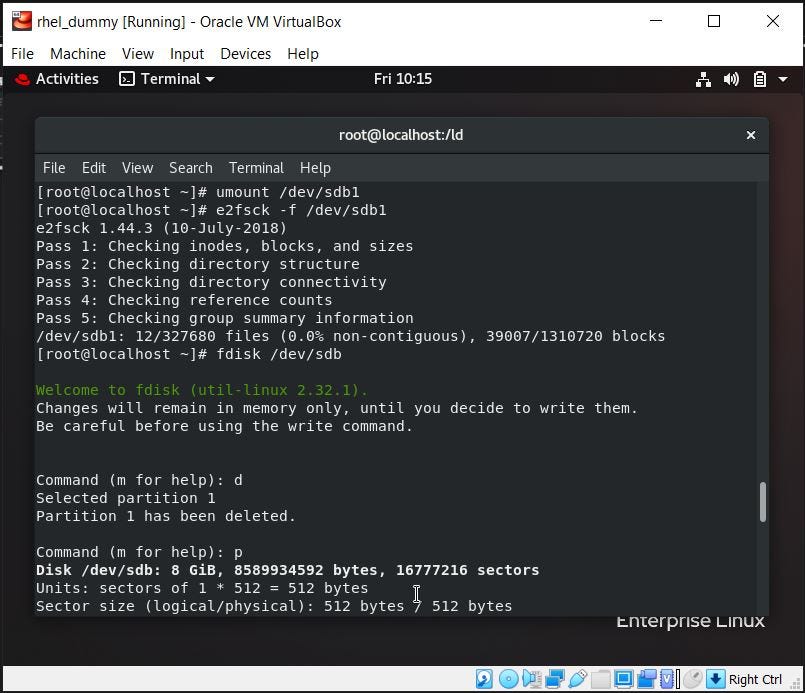The image size is (805, 693).
Task: Click the root@localhost:/ld title bar
Action: (401, 135)
